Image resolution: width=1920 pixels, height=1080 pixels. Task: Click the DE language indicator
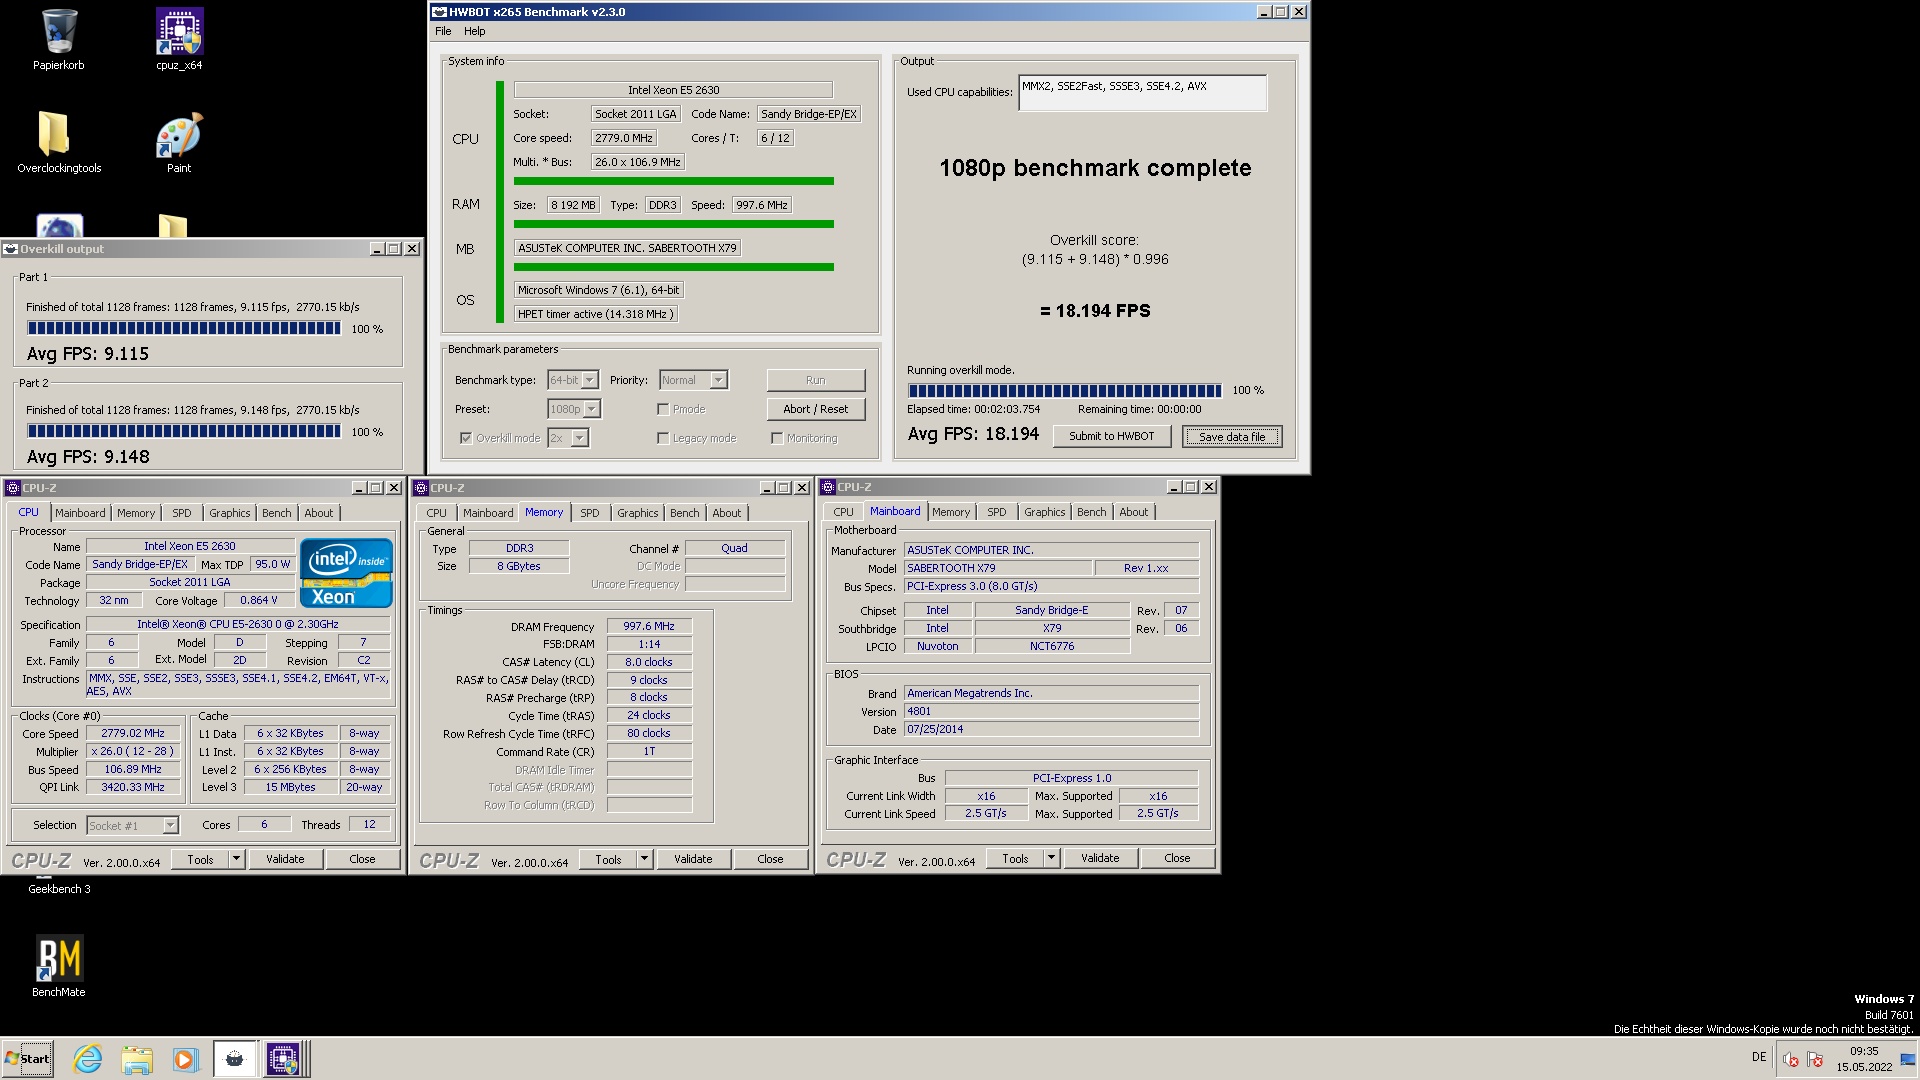[1759, 1057]
